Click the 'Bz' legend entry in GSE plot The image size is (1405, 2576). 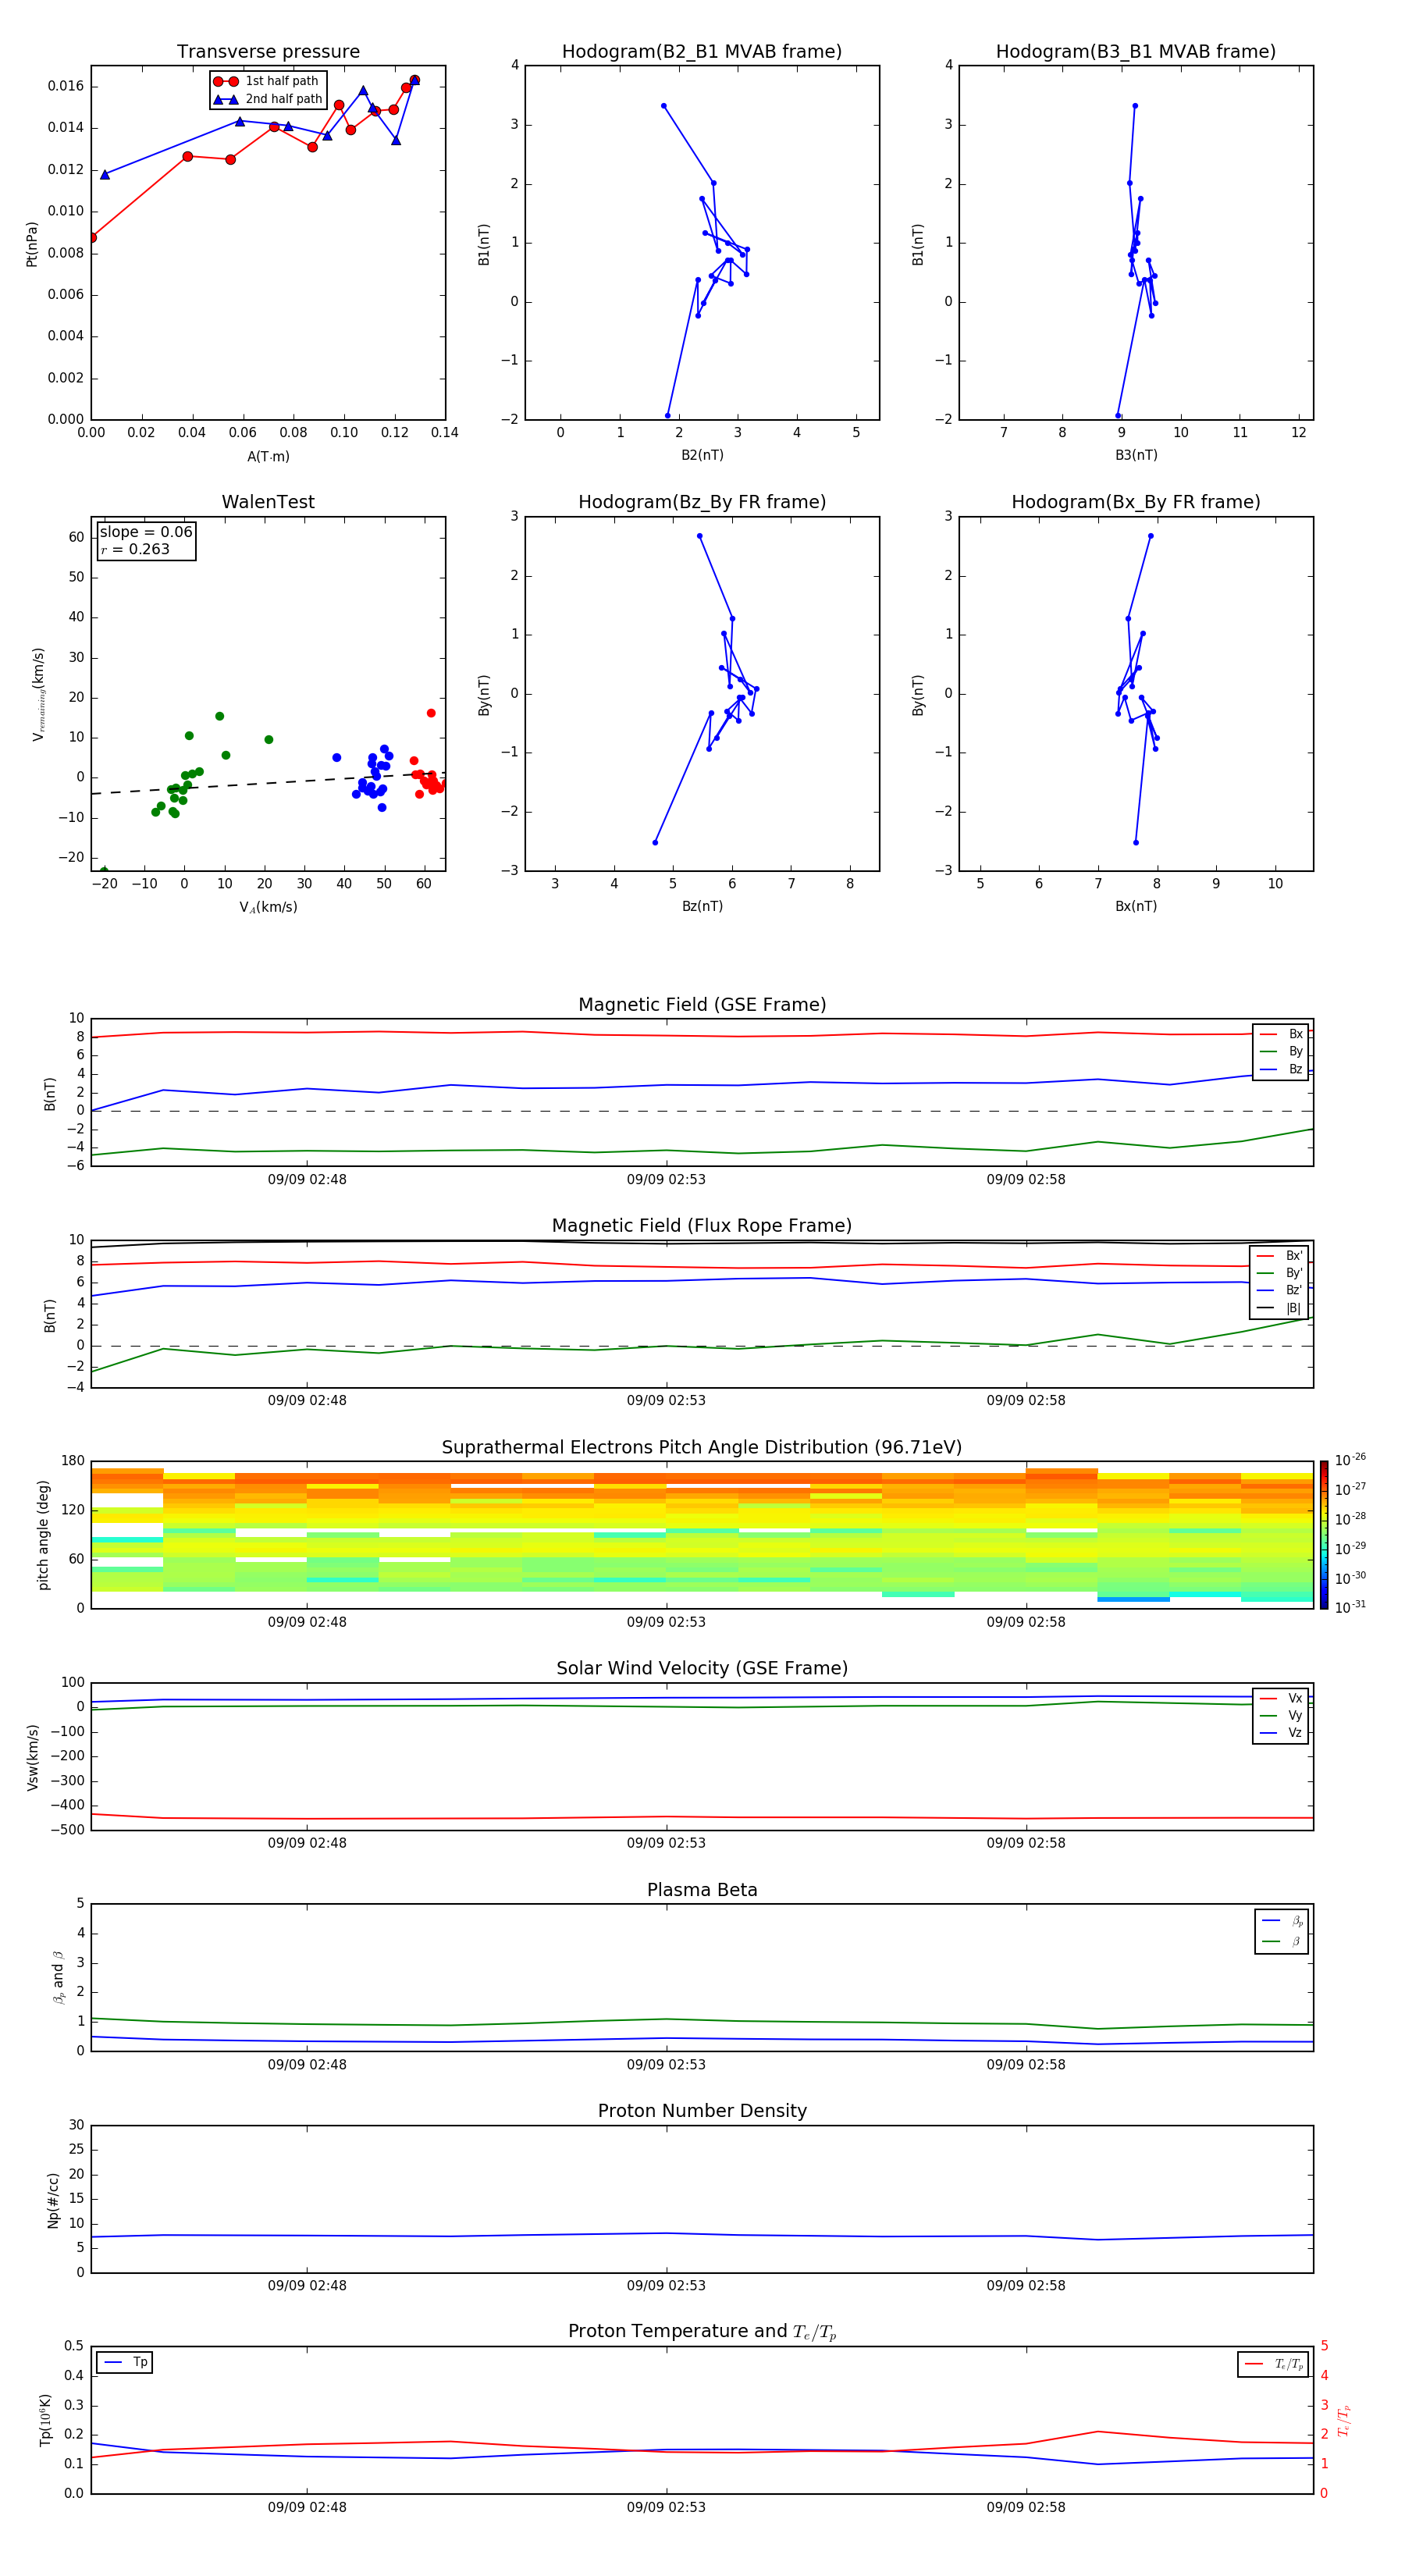(1281, 1070)
